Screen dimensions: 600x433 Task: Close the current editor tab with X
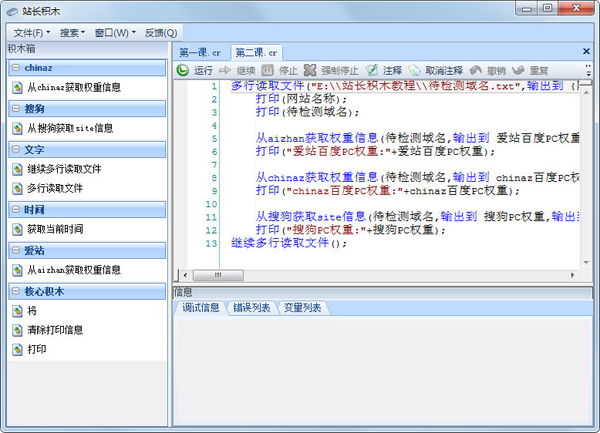586,51
